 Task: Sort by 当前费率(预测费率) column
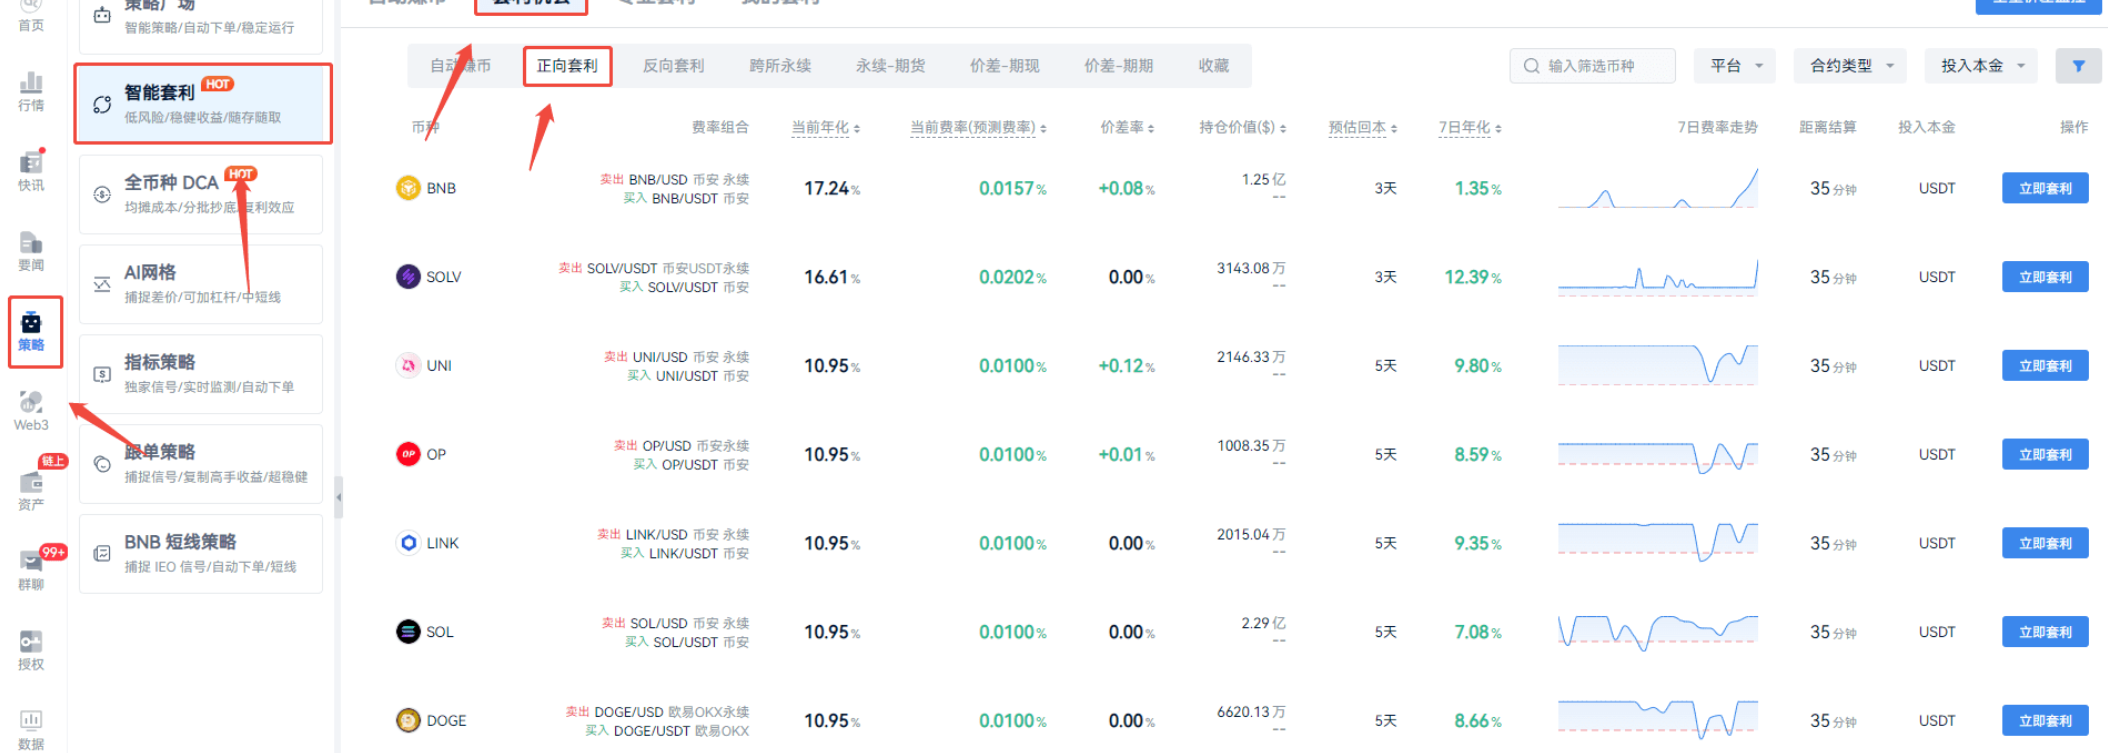978,127
